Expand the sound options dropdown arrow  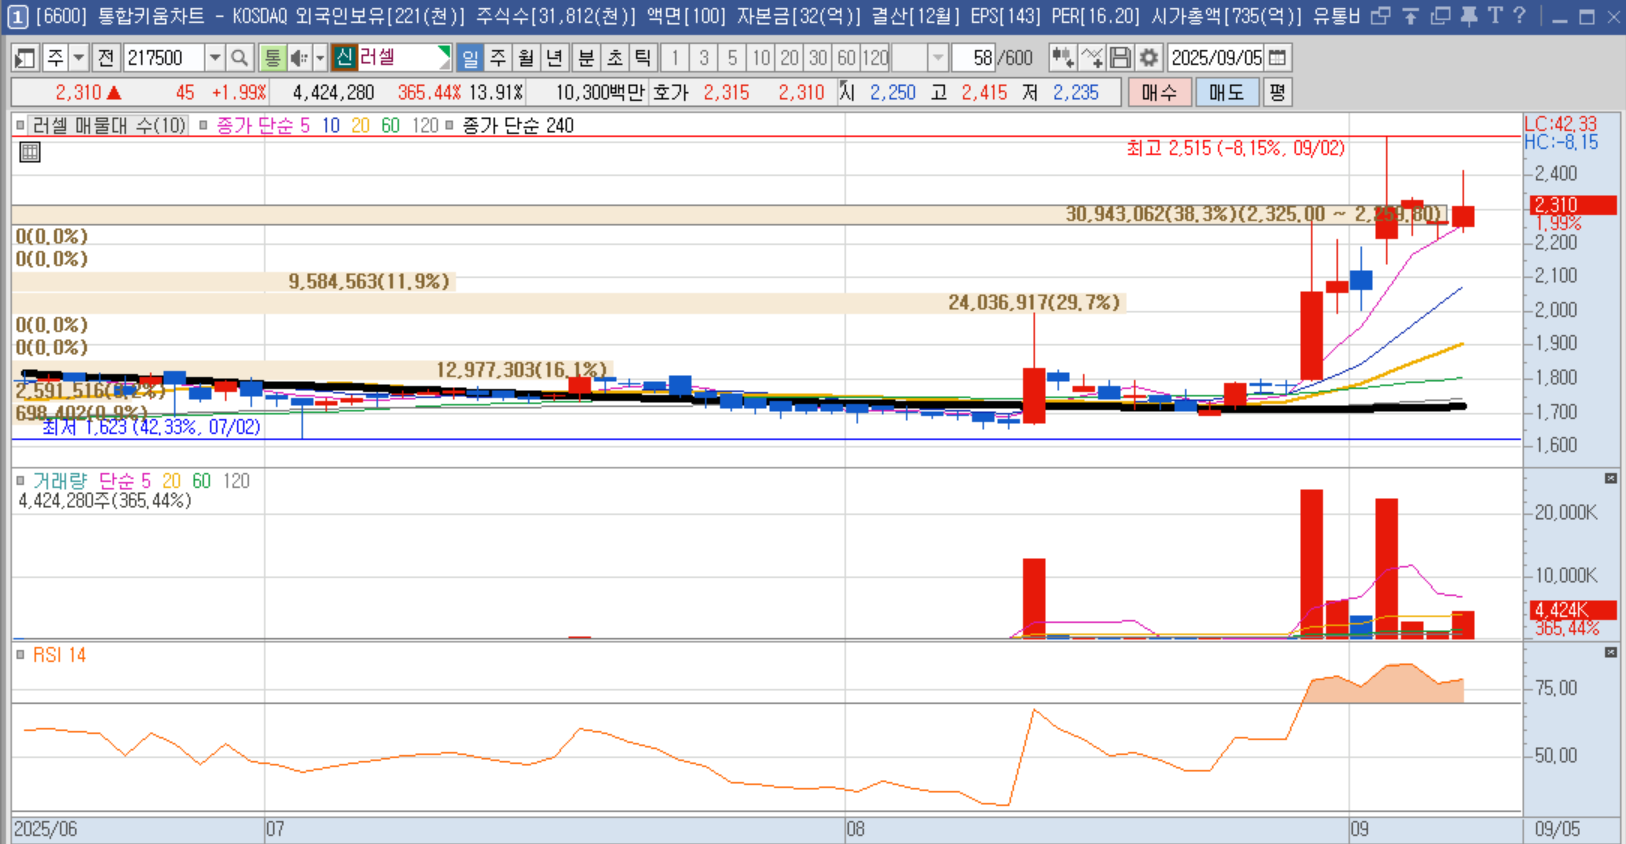[x=320, y=58]
